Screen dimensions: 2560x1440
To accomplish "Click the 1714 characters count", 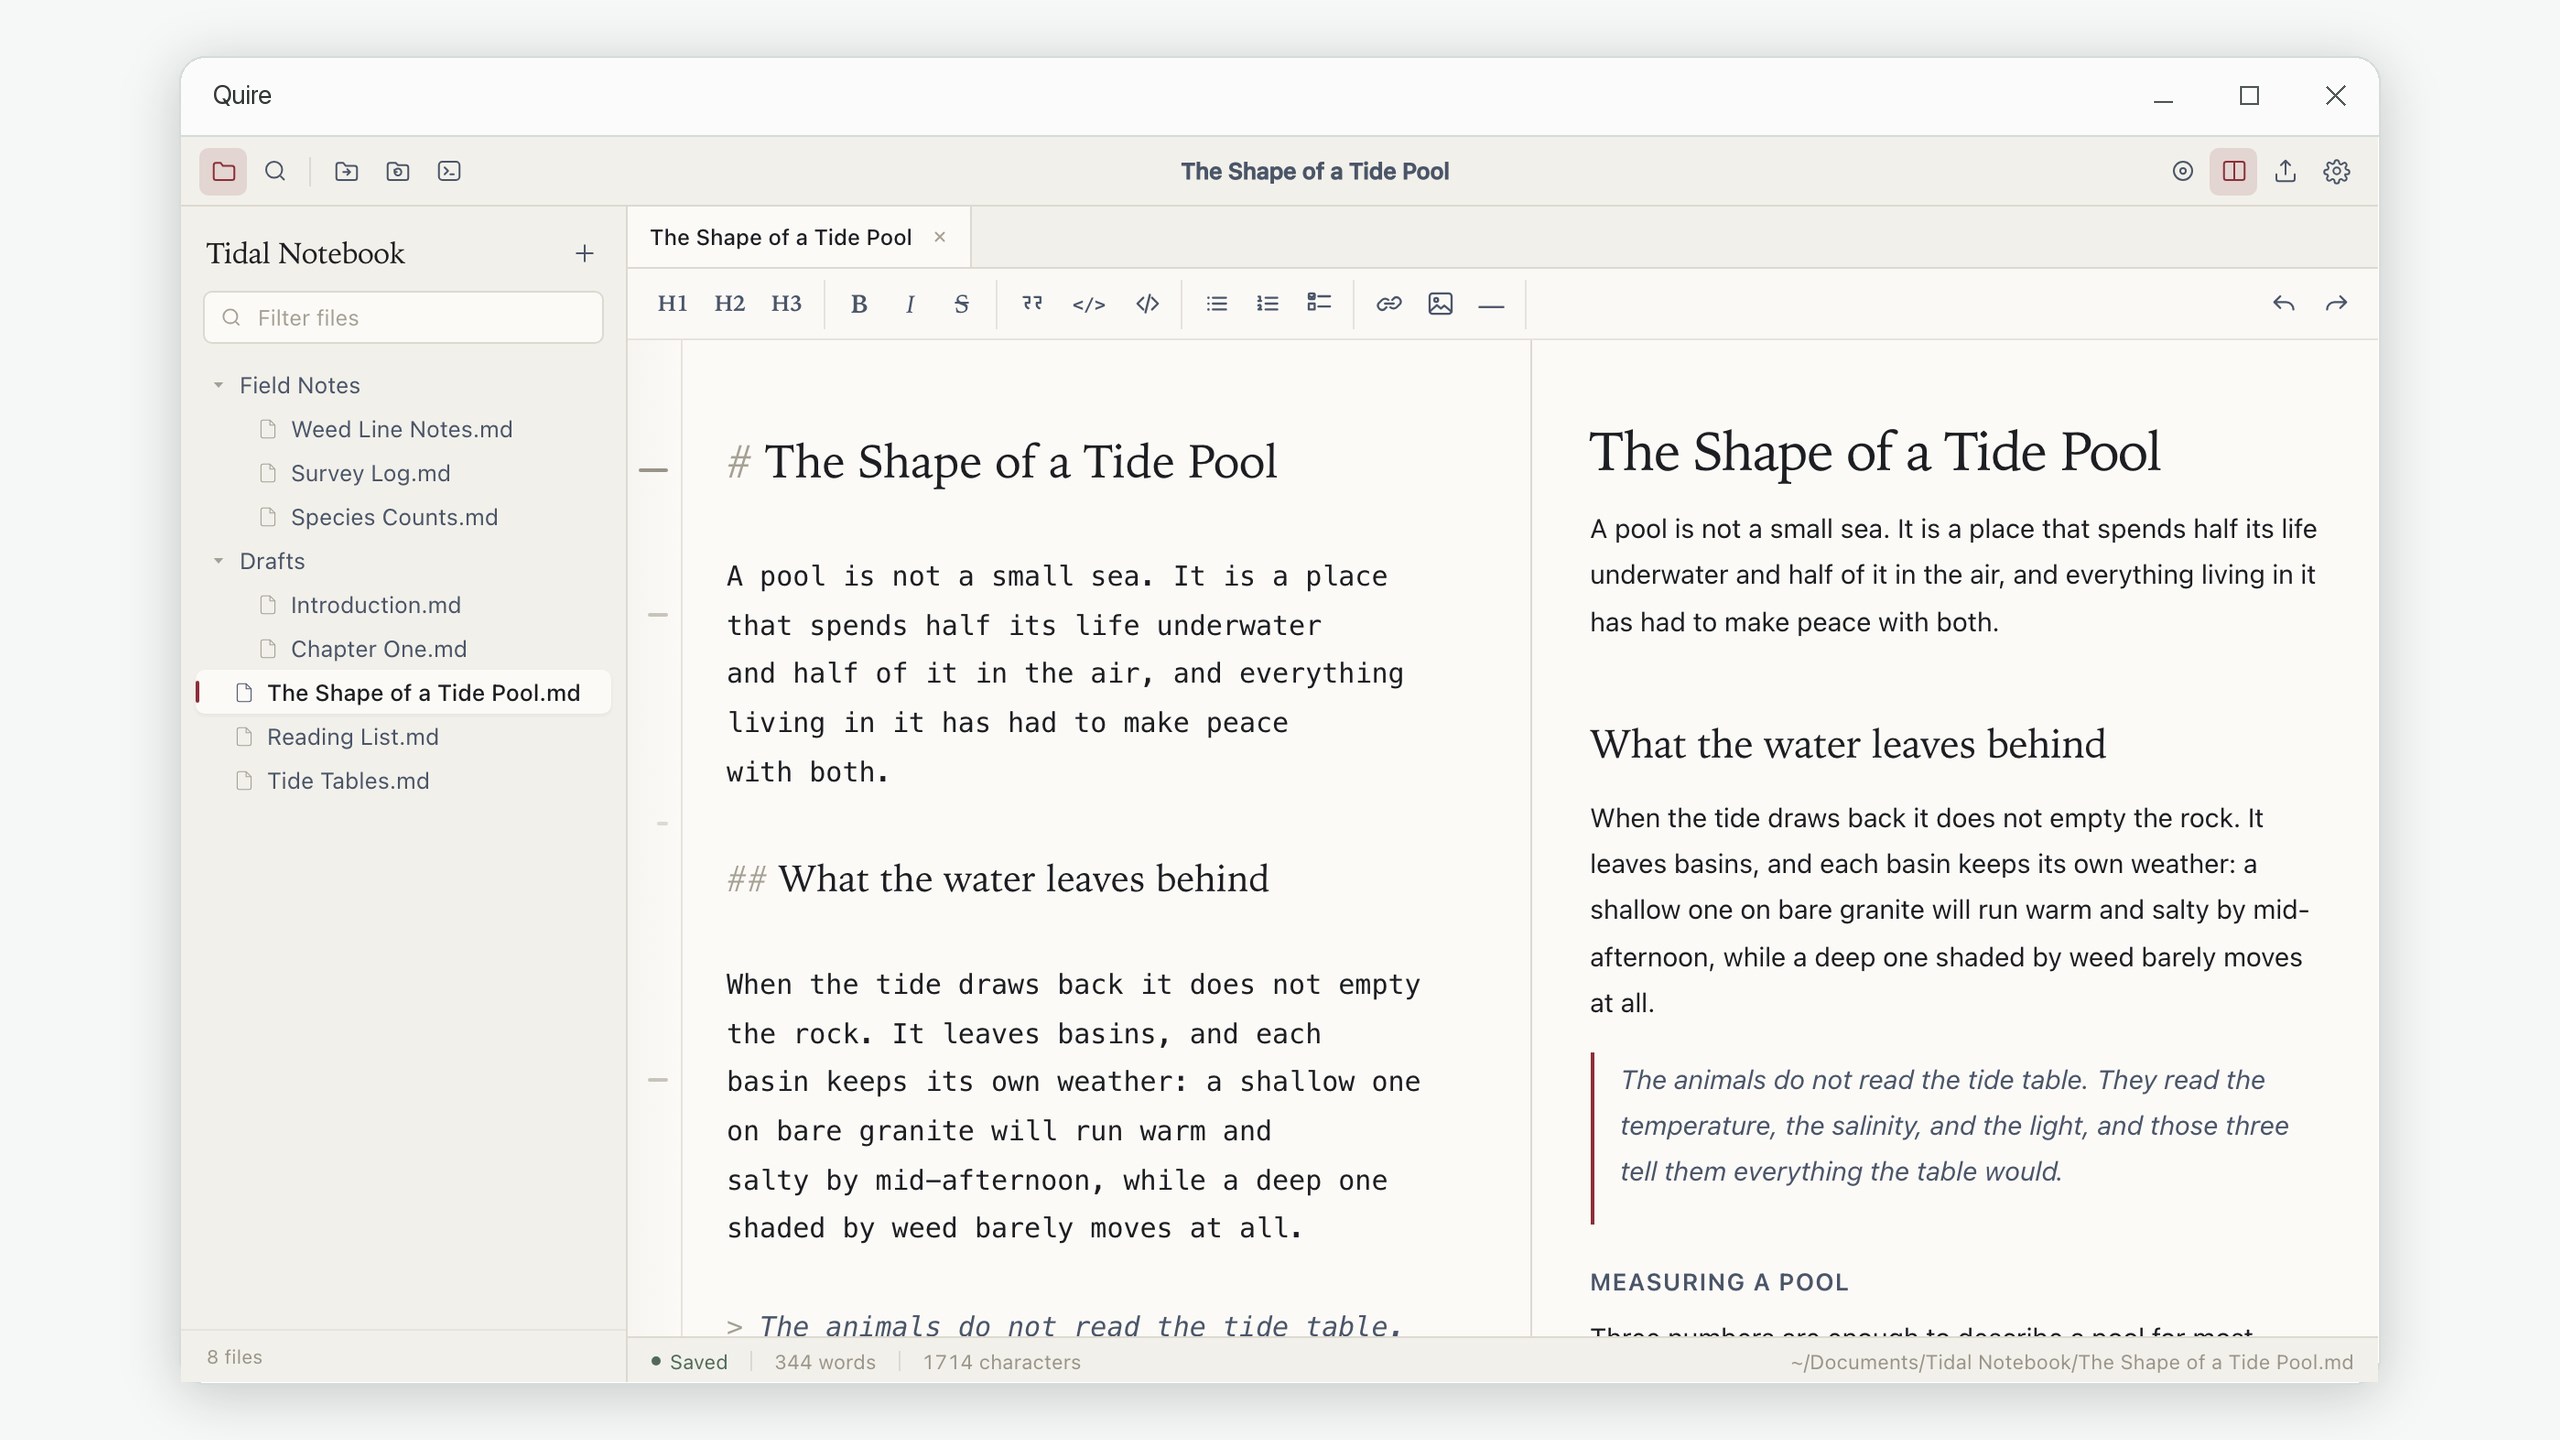I will coord(1002,1362).
